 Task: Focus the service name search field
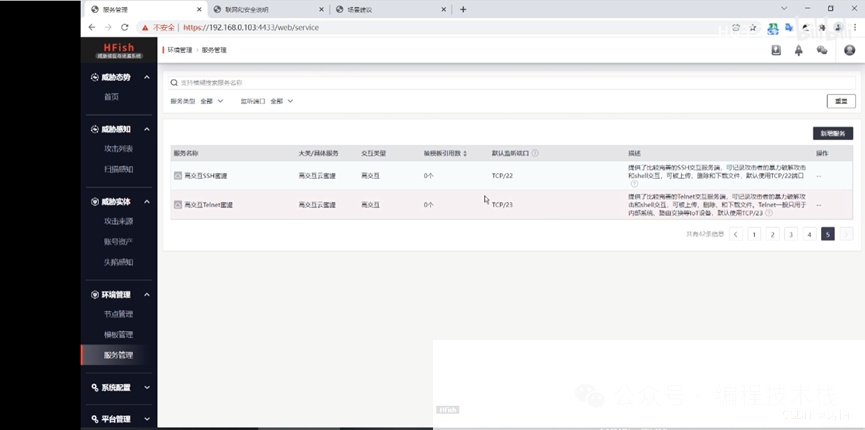512,83
